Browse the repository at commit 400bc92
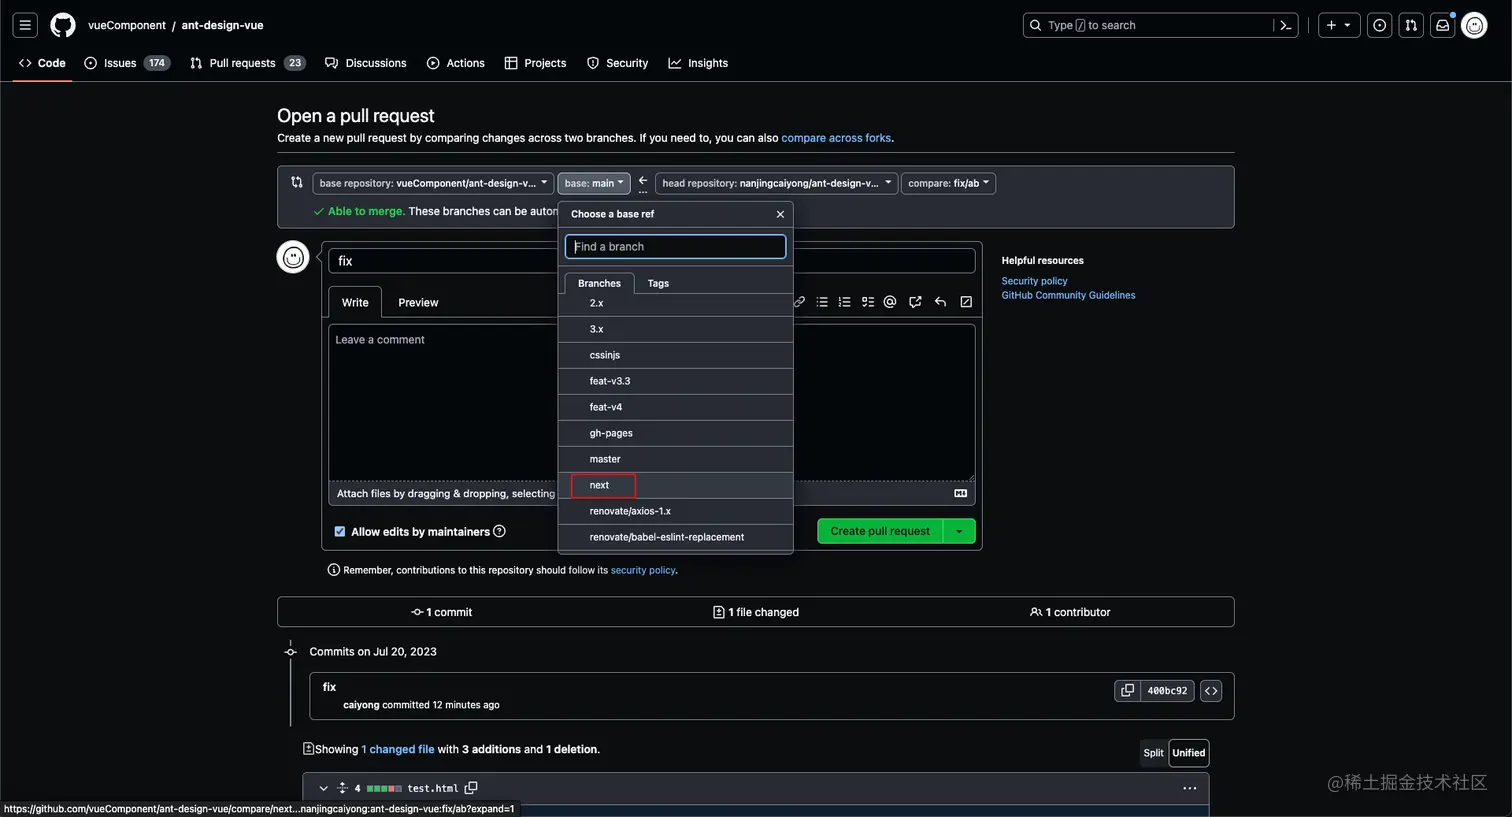This screenshot has height=817, width=1512. click(1211, 690)
